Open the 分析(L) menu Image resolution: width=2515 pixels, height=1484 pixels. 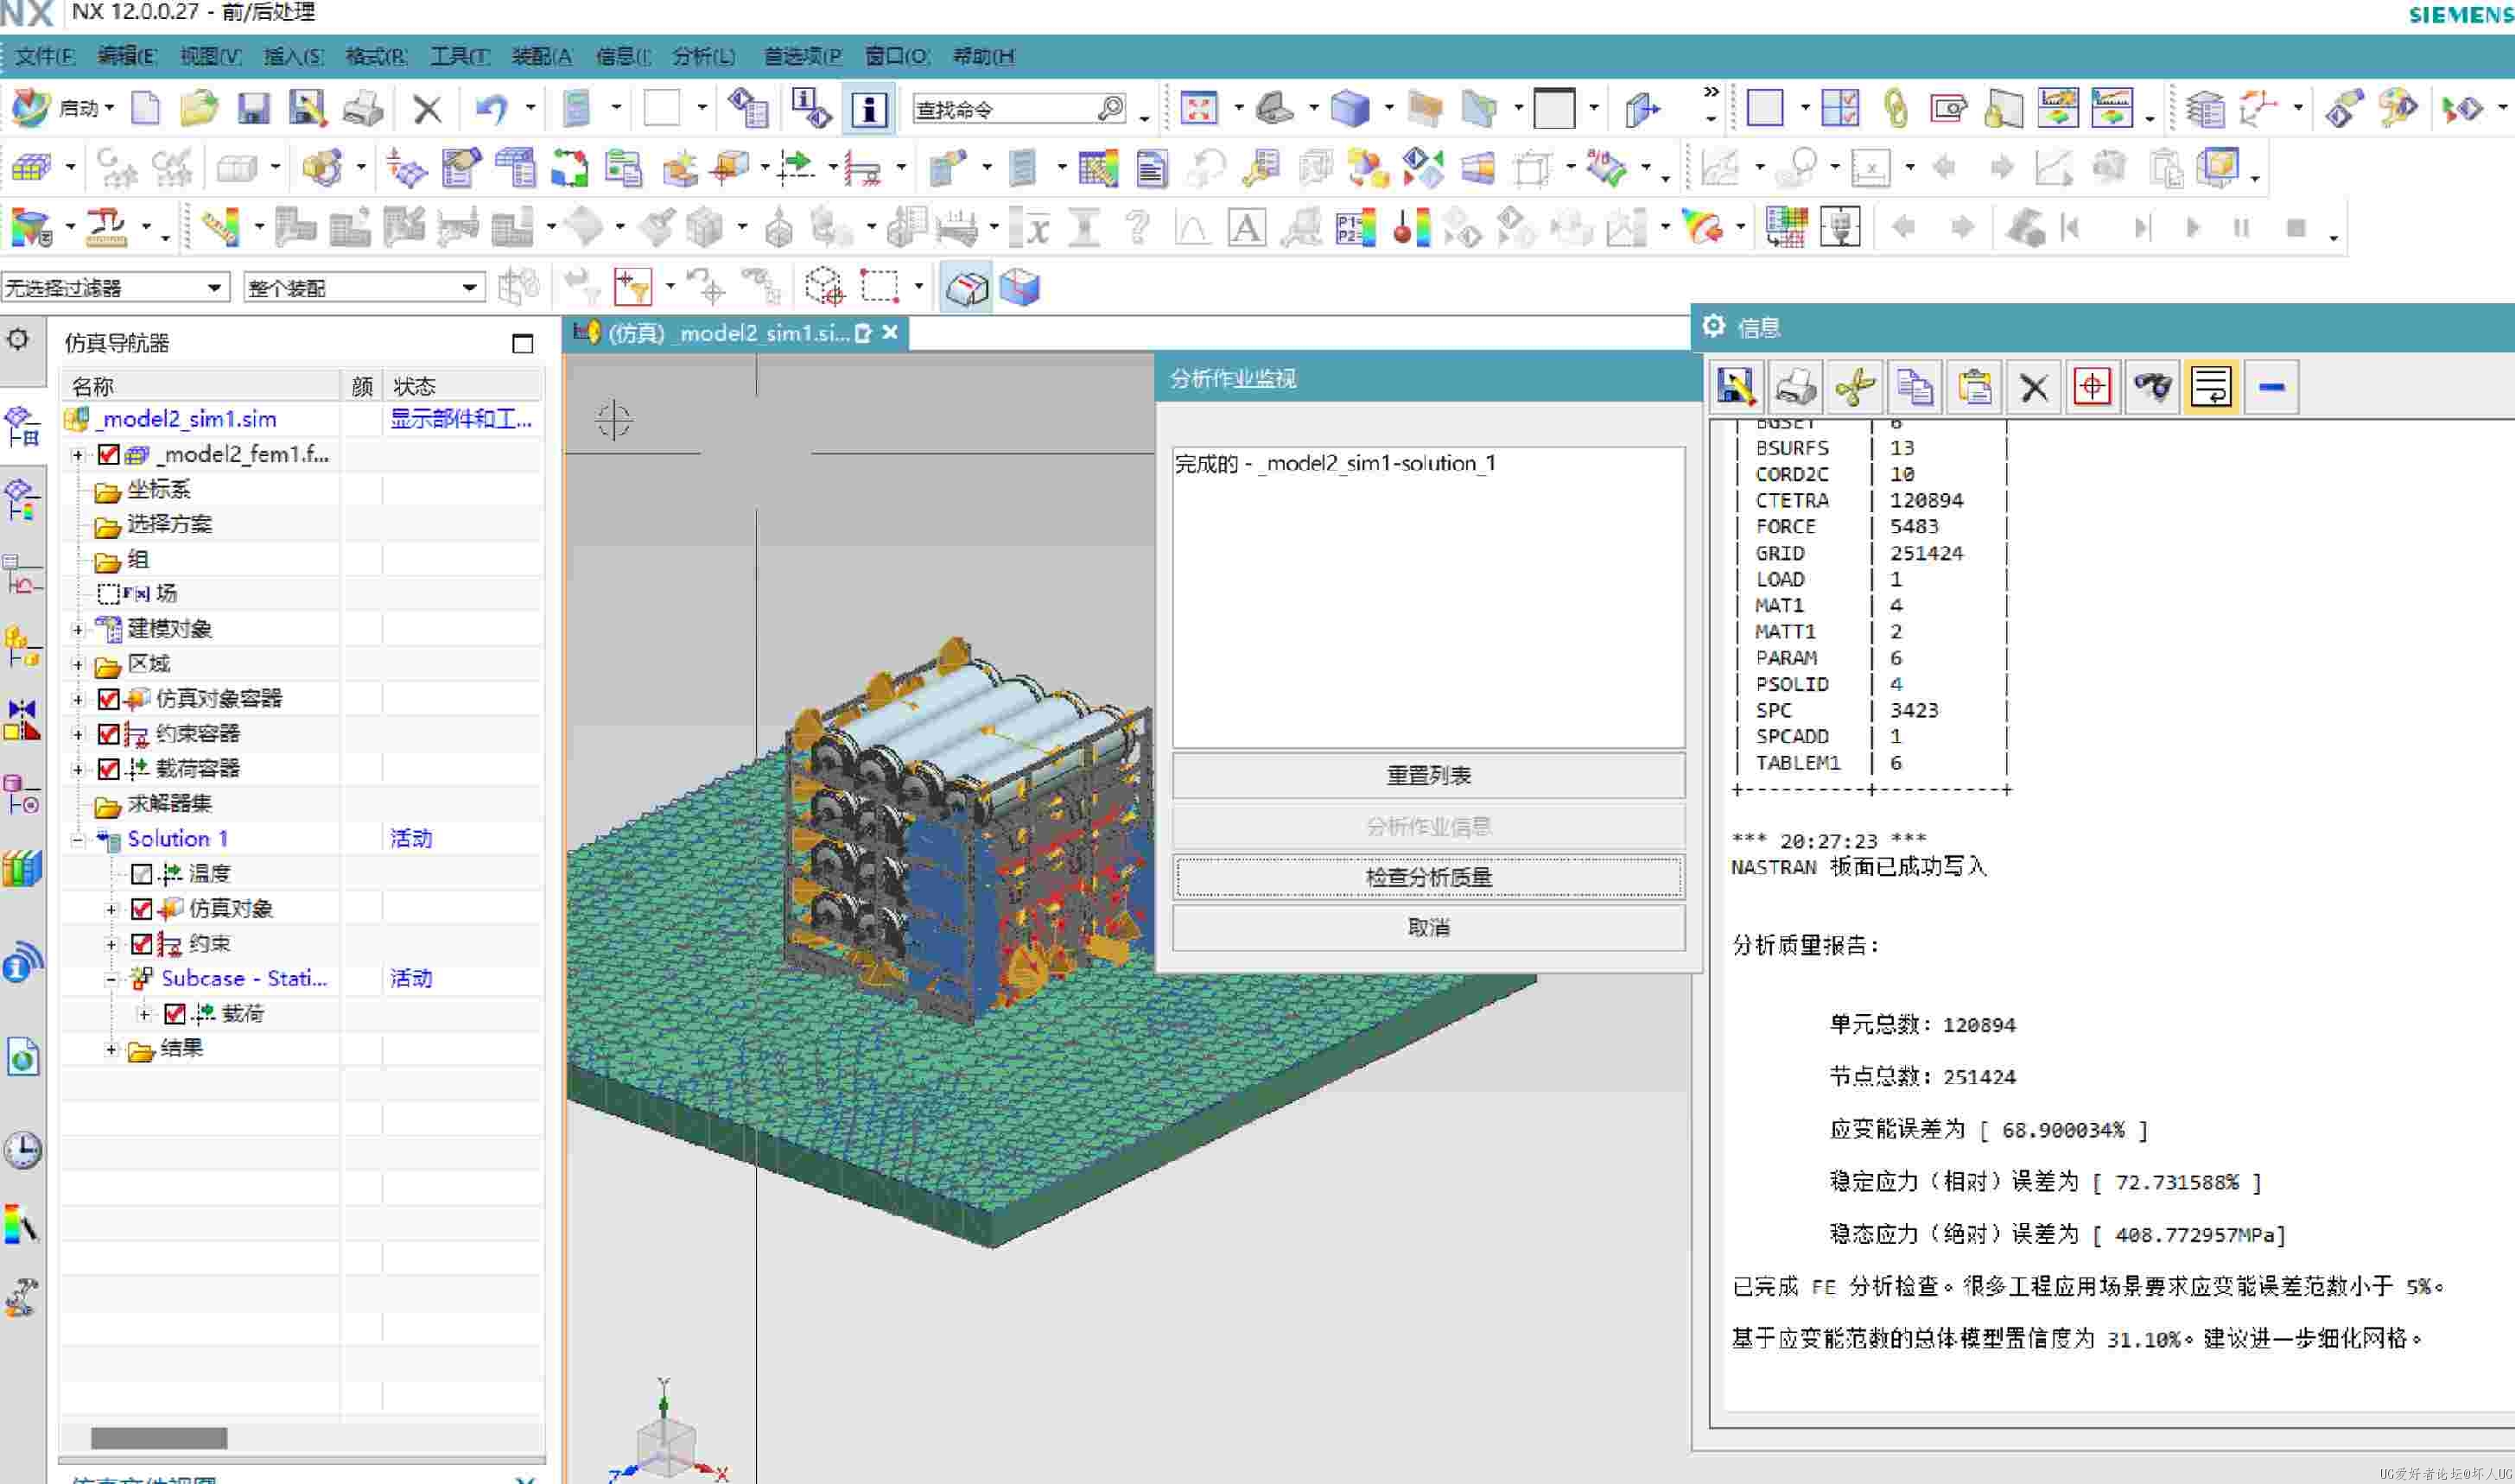tap(704, 56)
